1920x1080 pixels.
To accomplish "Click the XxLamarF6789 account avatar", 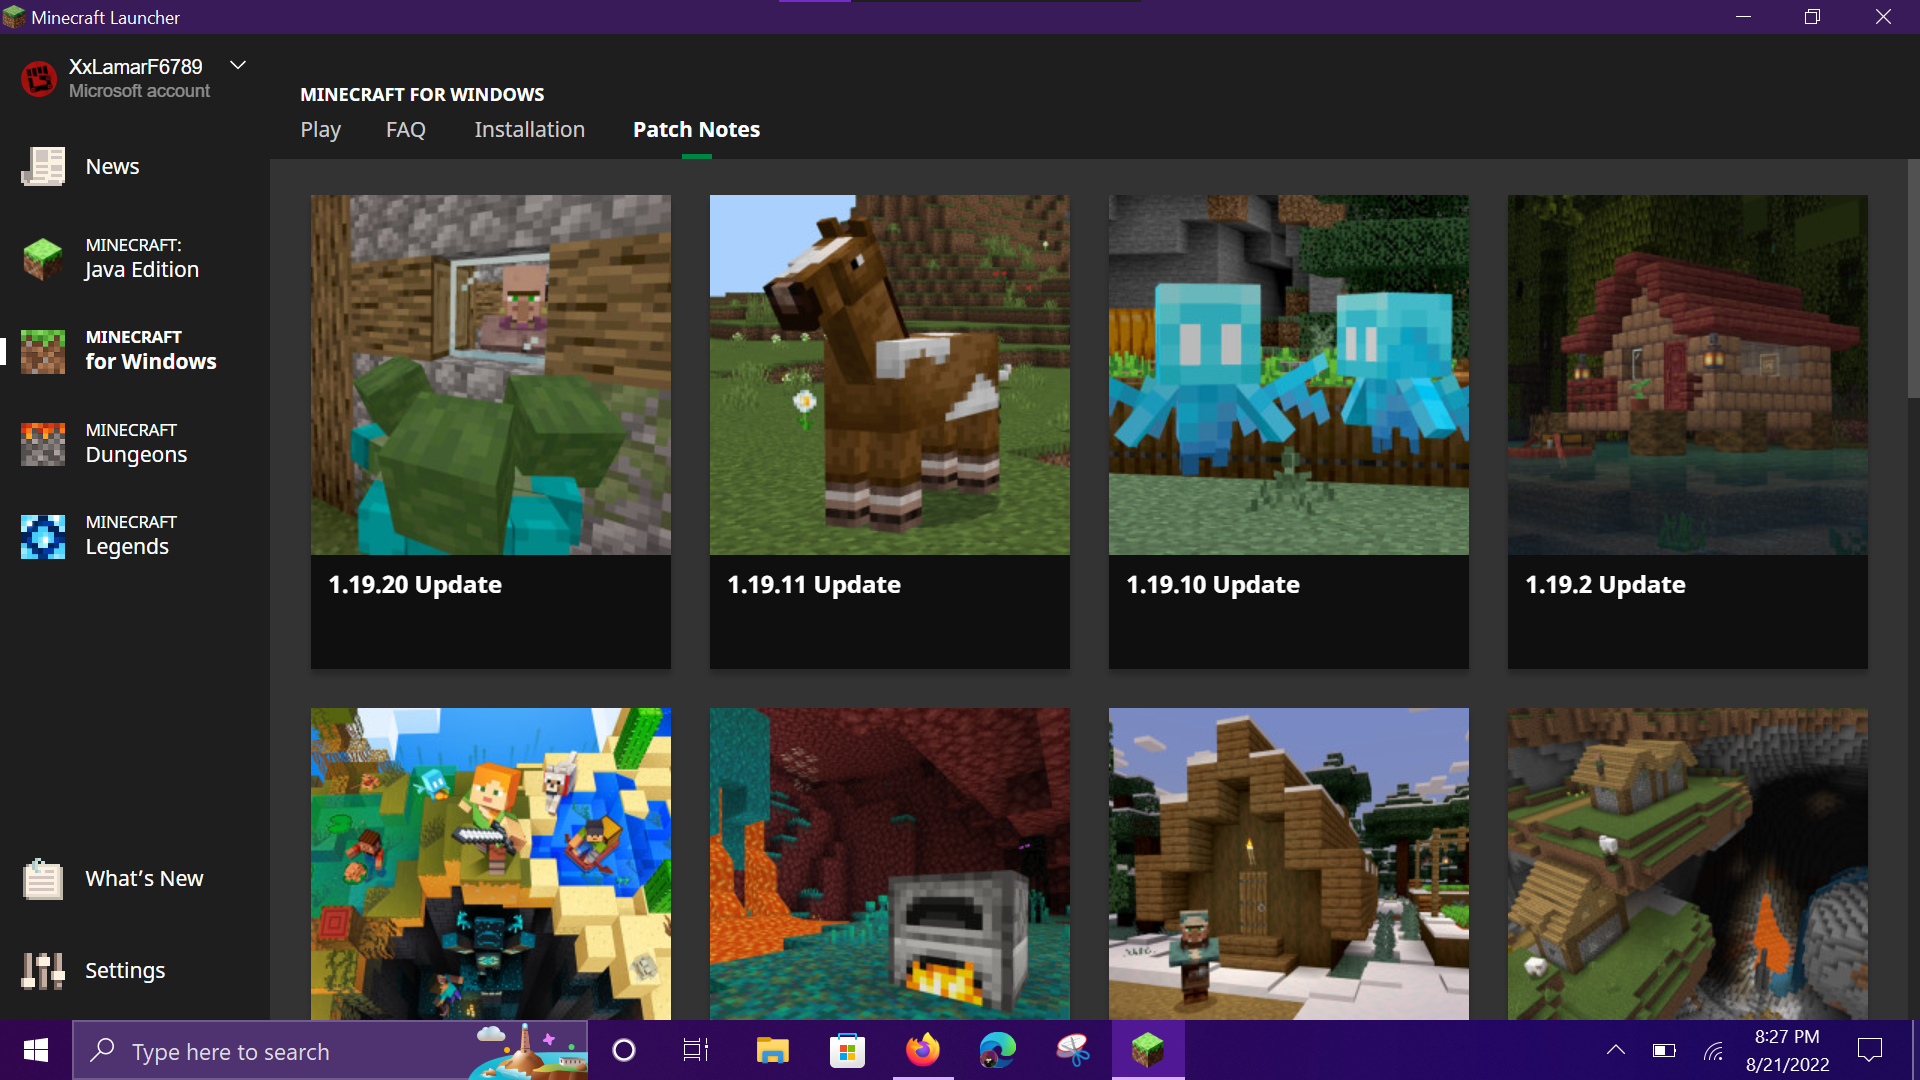I will click(x=39, y=78).
